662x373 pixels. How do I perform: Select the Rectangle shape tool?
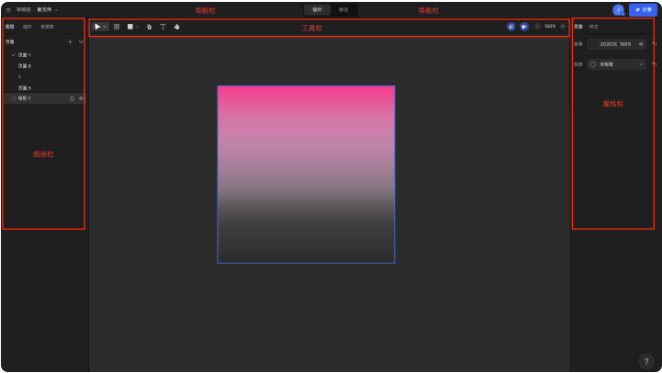[x=130, y=27]
